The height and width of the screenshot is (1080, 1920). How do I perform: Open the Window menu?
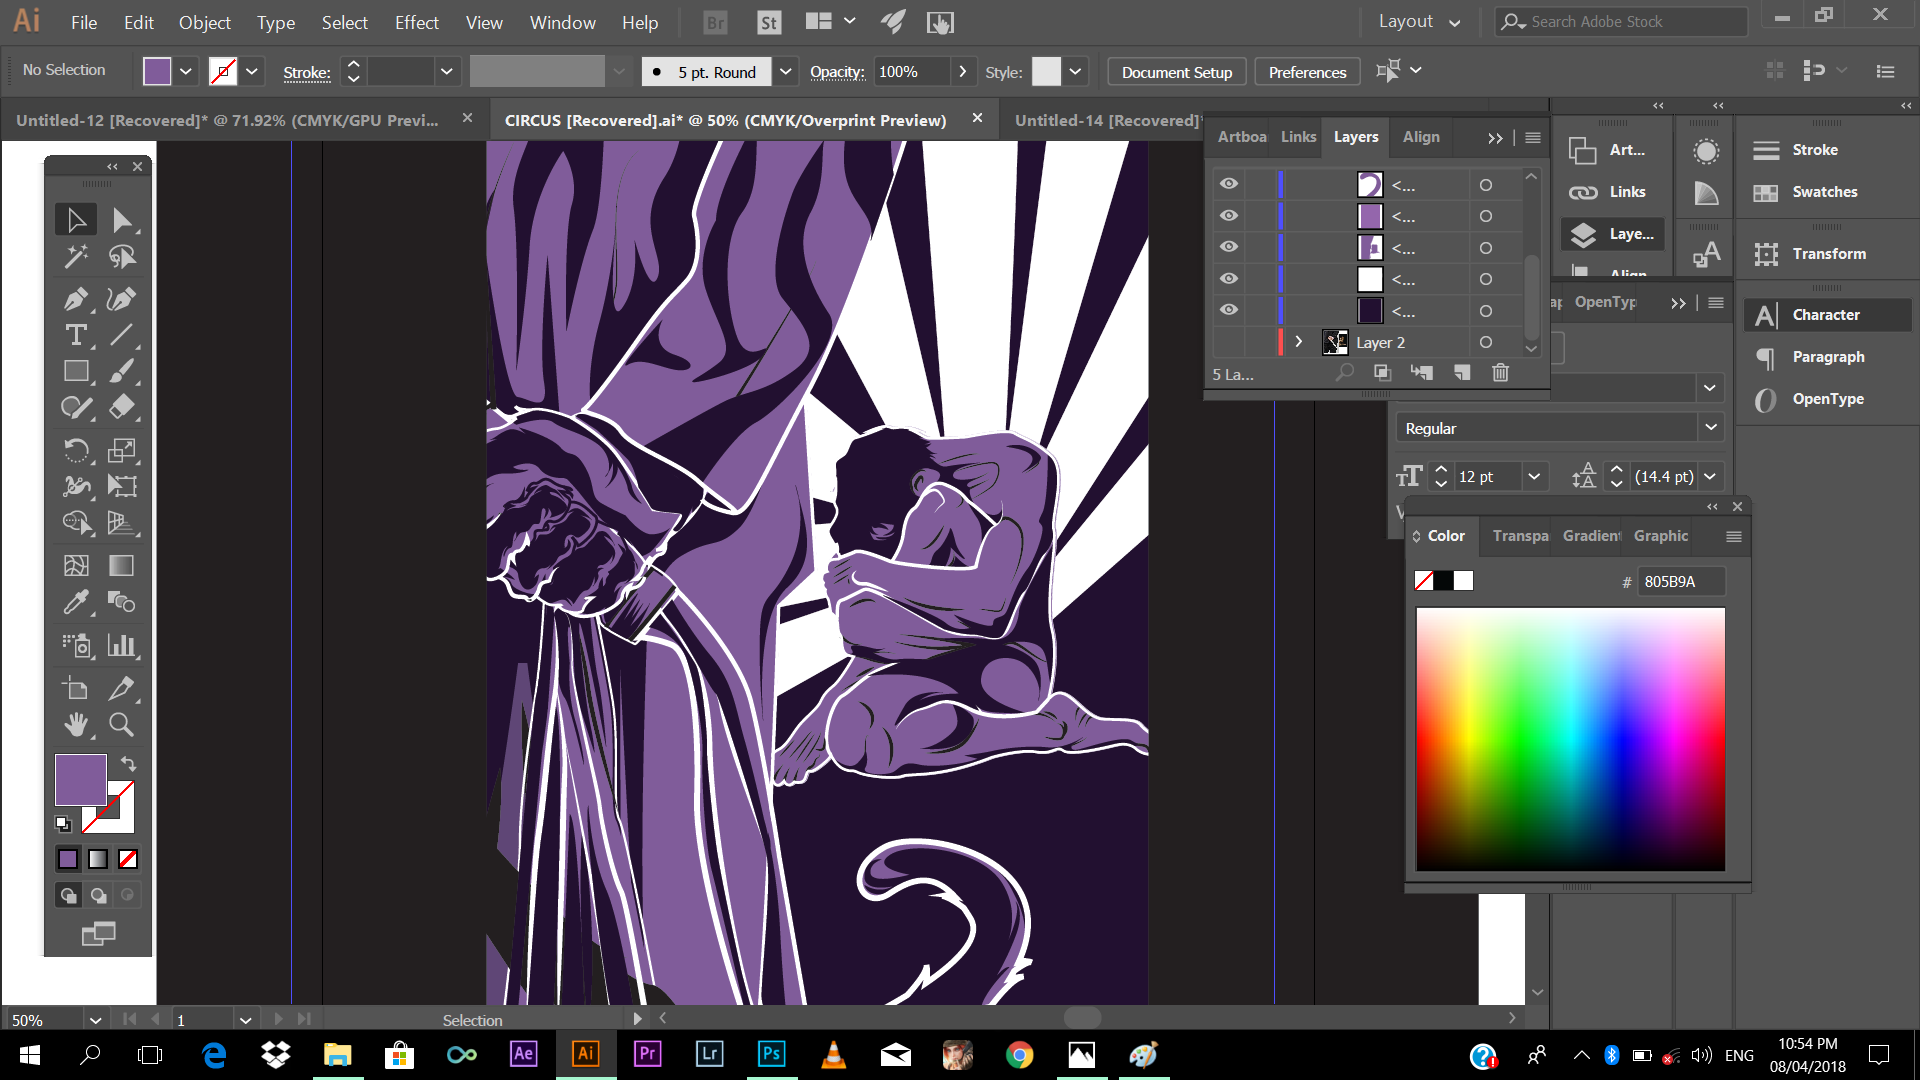[x=562, y=22]
